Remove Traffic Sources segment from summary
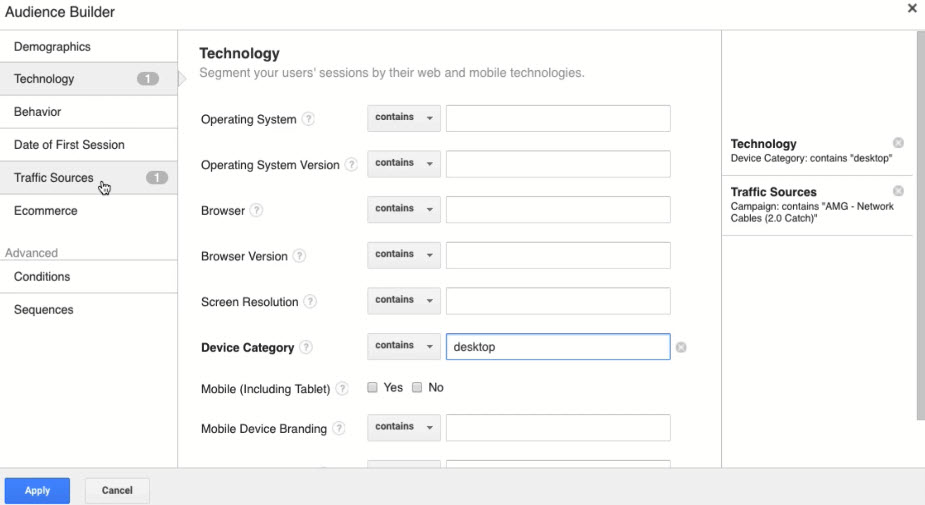 (897, 191)
